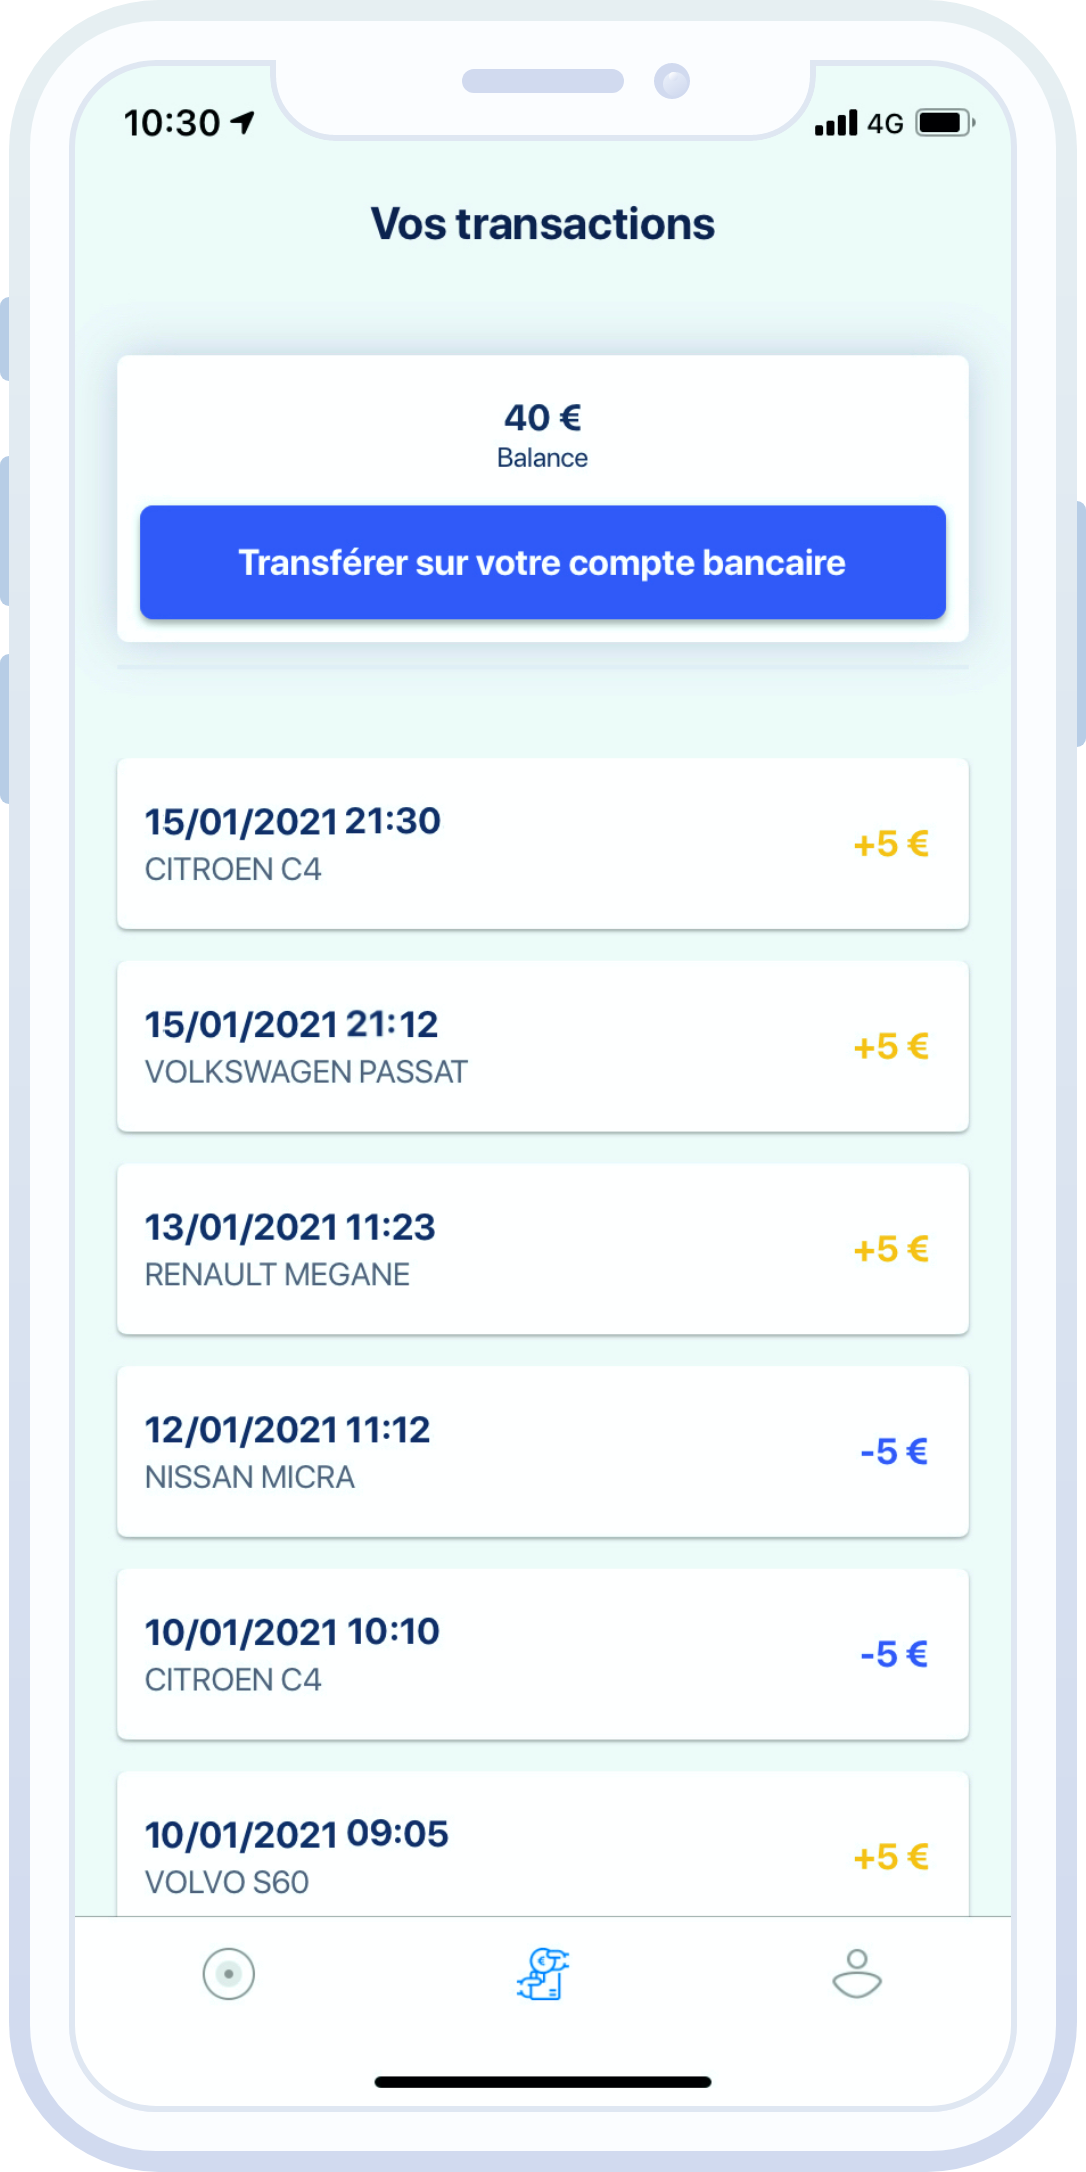The height and width of the screenshot is (2172, 1086).
Task: Tap the home indicator bar at the bottom
Action: (543, 2082)
